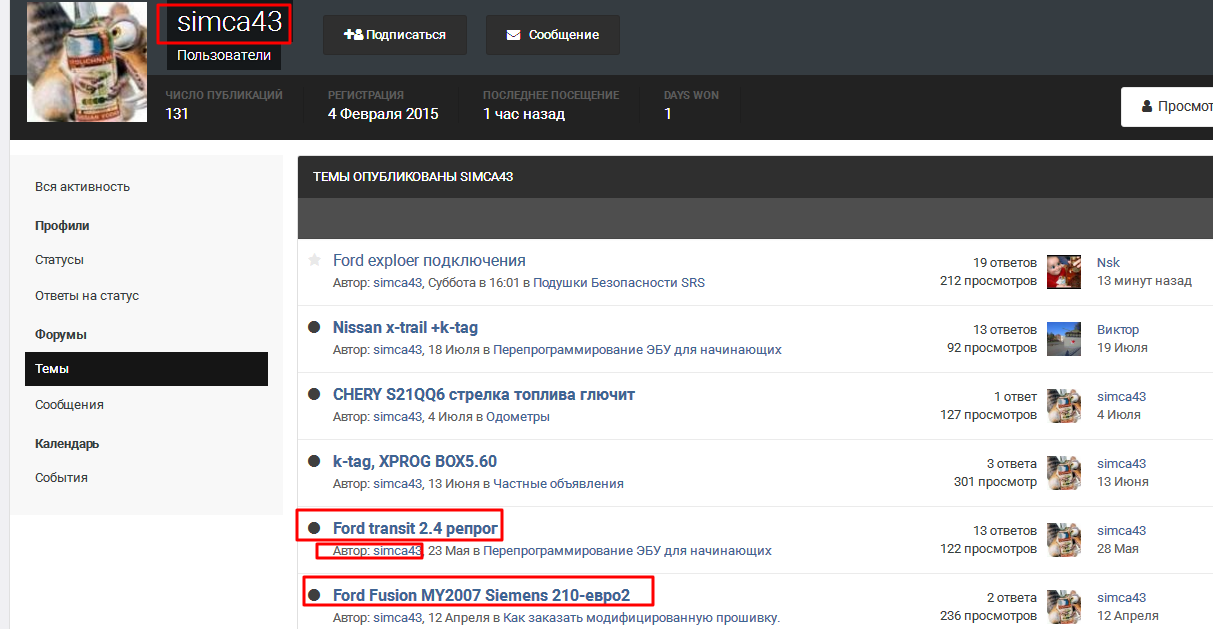Click the 301 просмотр view count

995,482
